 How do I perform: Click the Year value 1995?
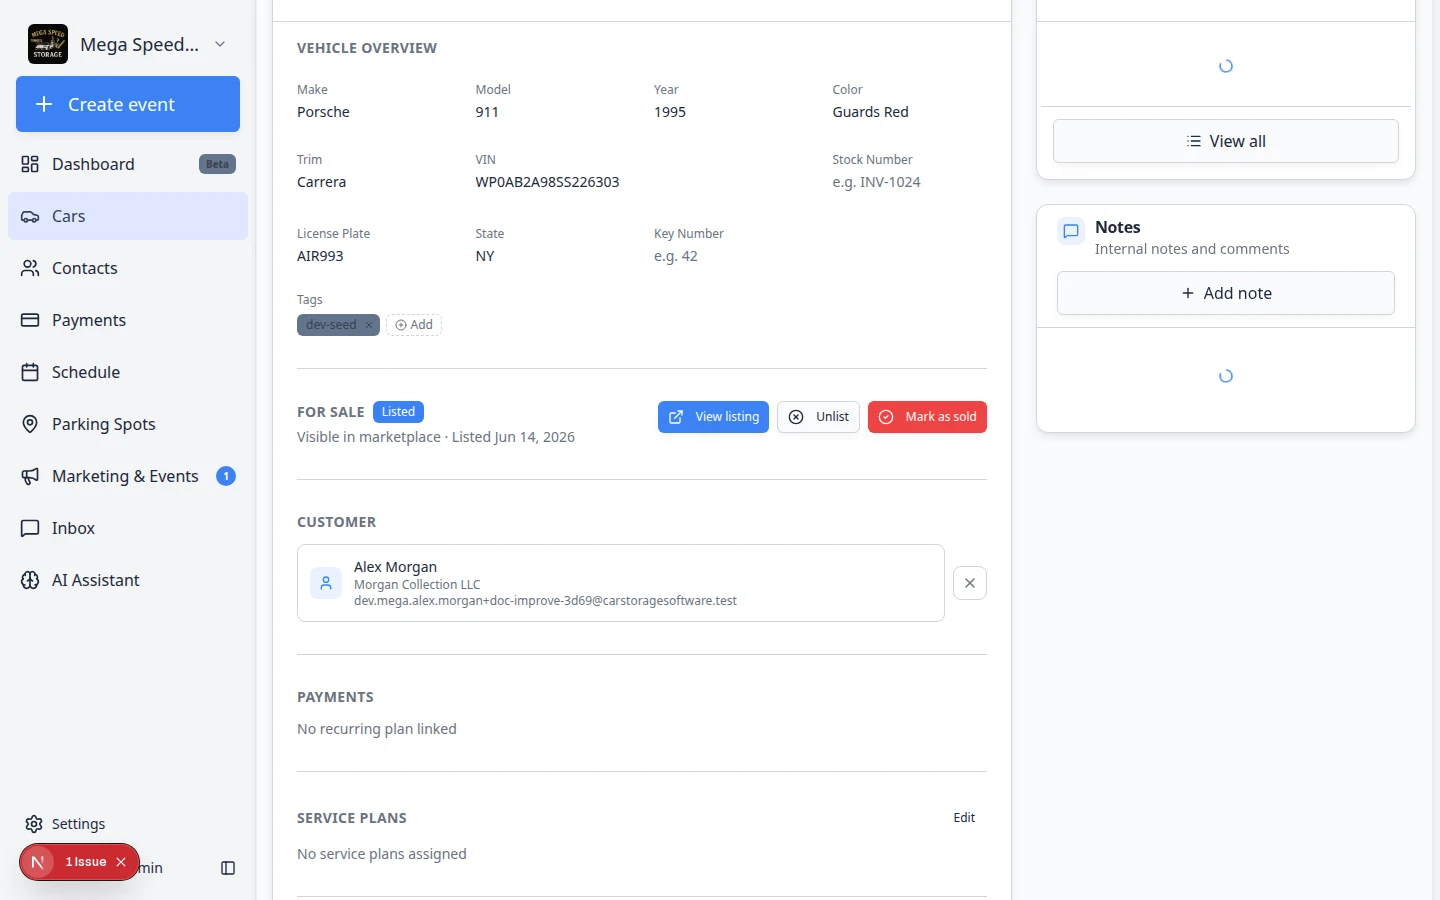(x=670, y=112)
